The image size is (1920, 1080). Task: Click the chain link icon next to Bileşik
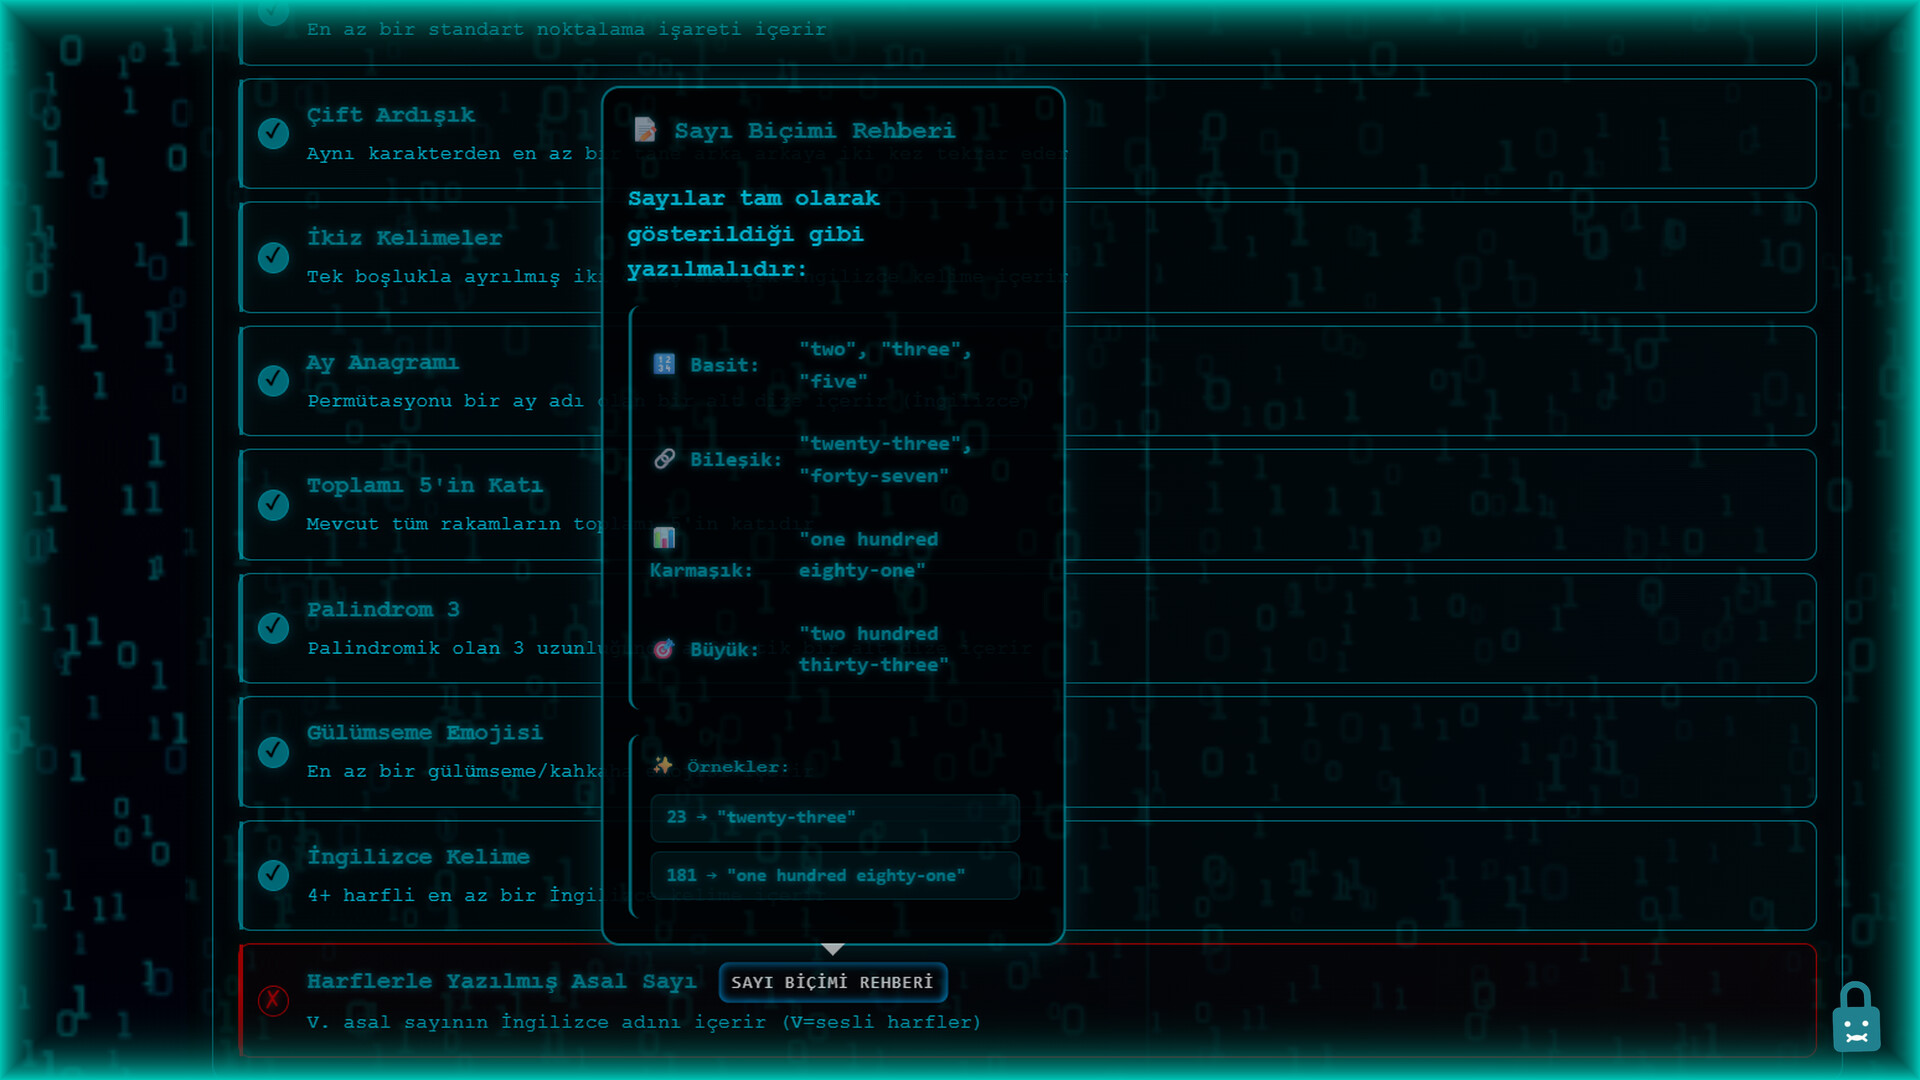click(x=664, y=459)
